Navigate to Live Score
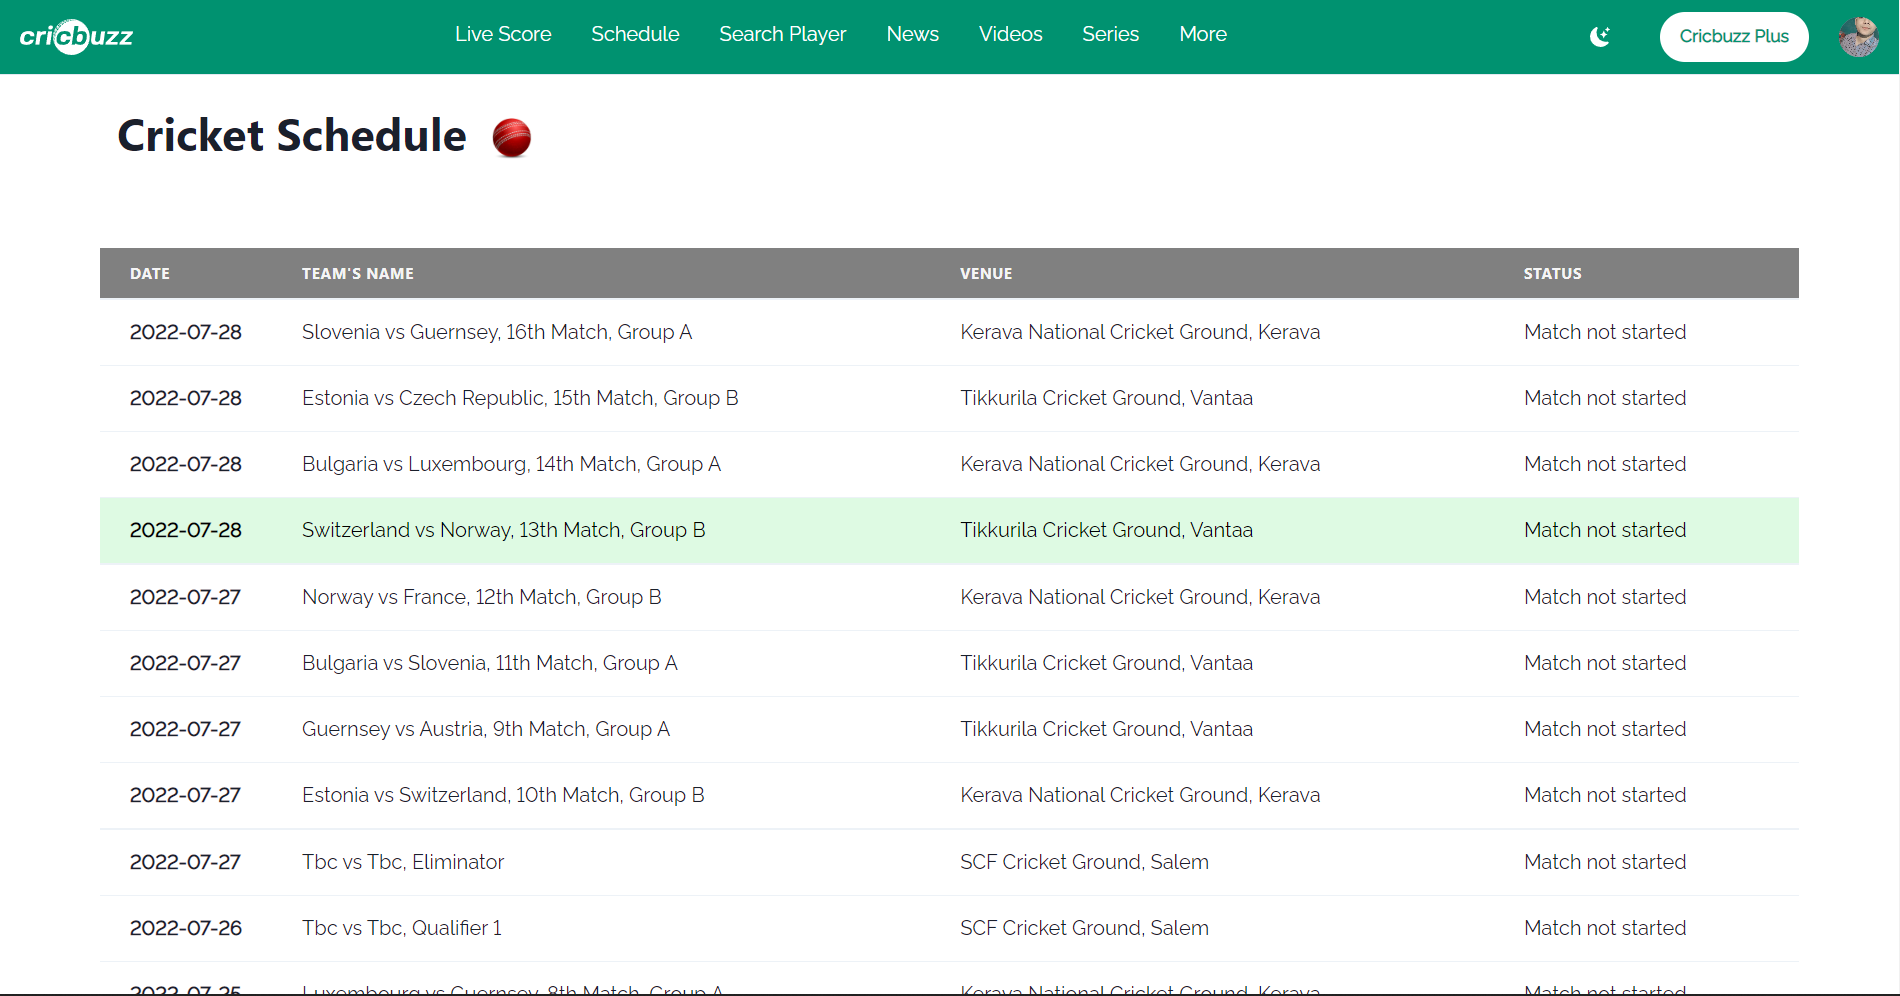Screen dimensions: 1900x996 point(503,34)
